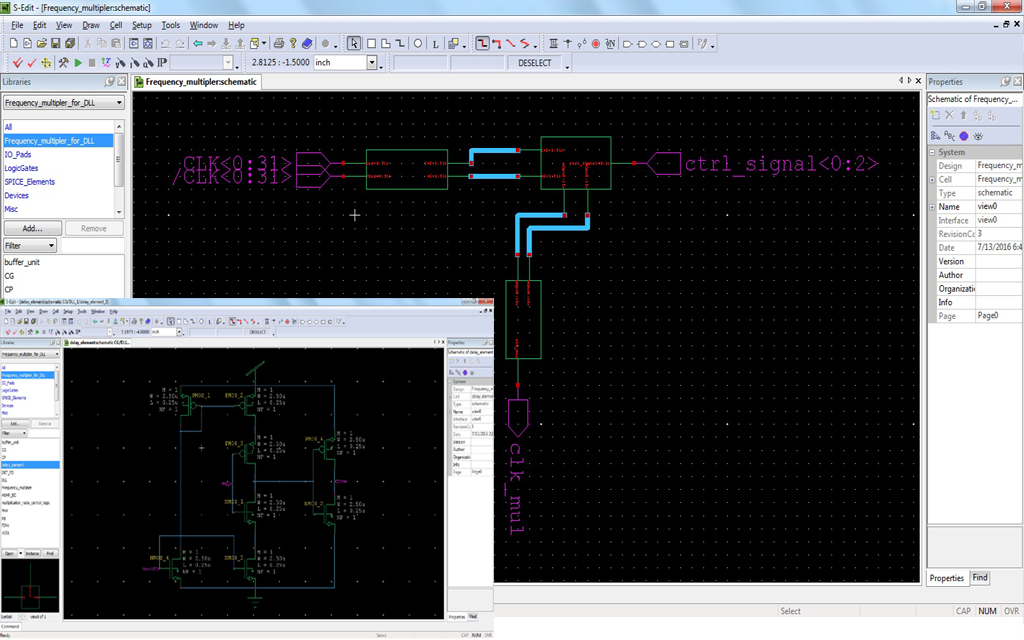1024x640 pixels.
Task: Select the Box drawing tool
Action: tap(372, 44)
